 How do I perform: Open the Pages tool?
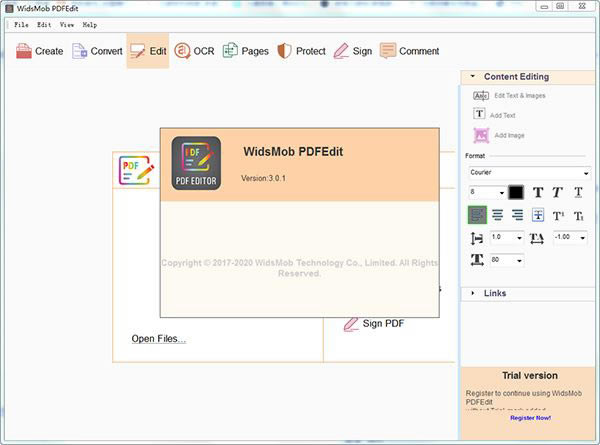tap(245, 51)
